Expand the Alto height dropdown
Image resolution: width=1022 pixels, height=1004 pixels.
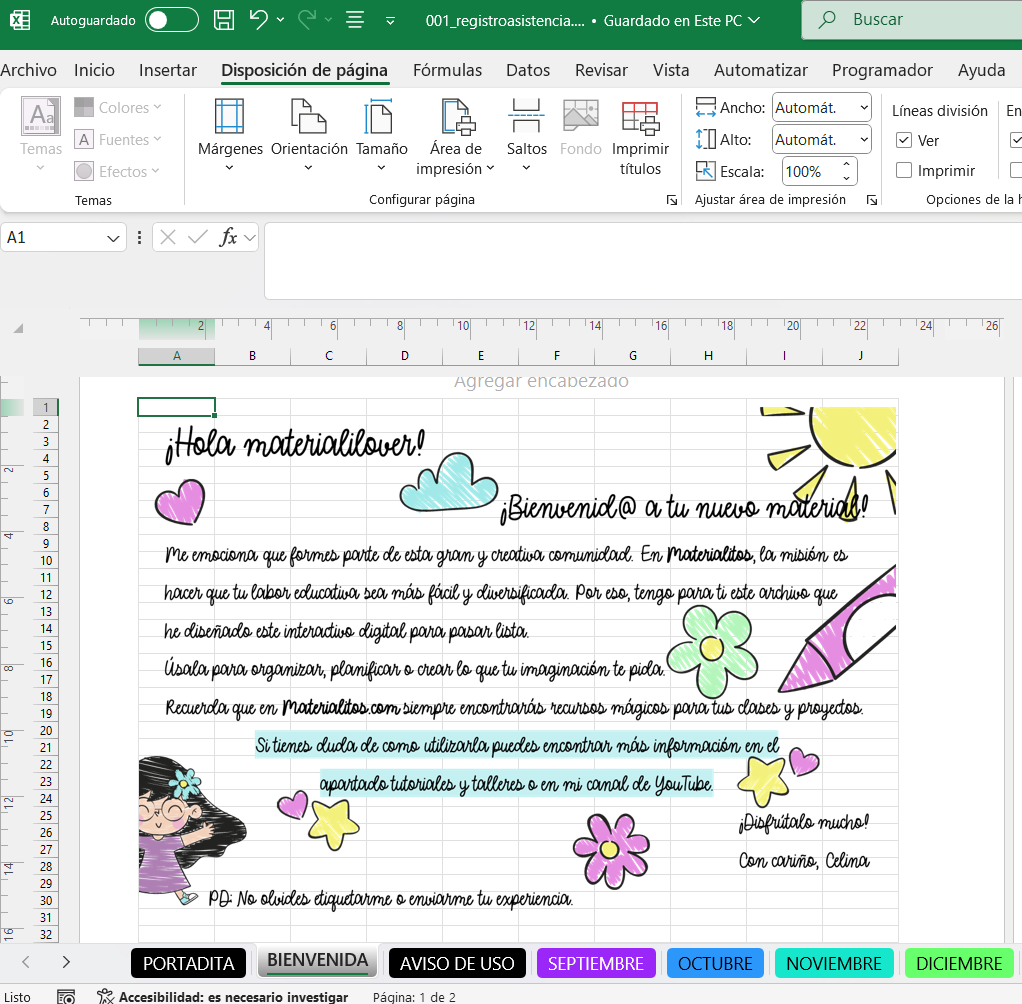tap(863, 140)
